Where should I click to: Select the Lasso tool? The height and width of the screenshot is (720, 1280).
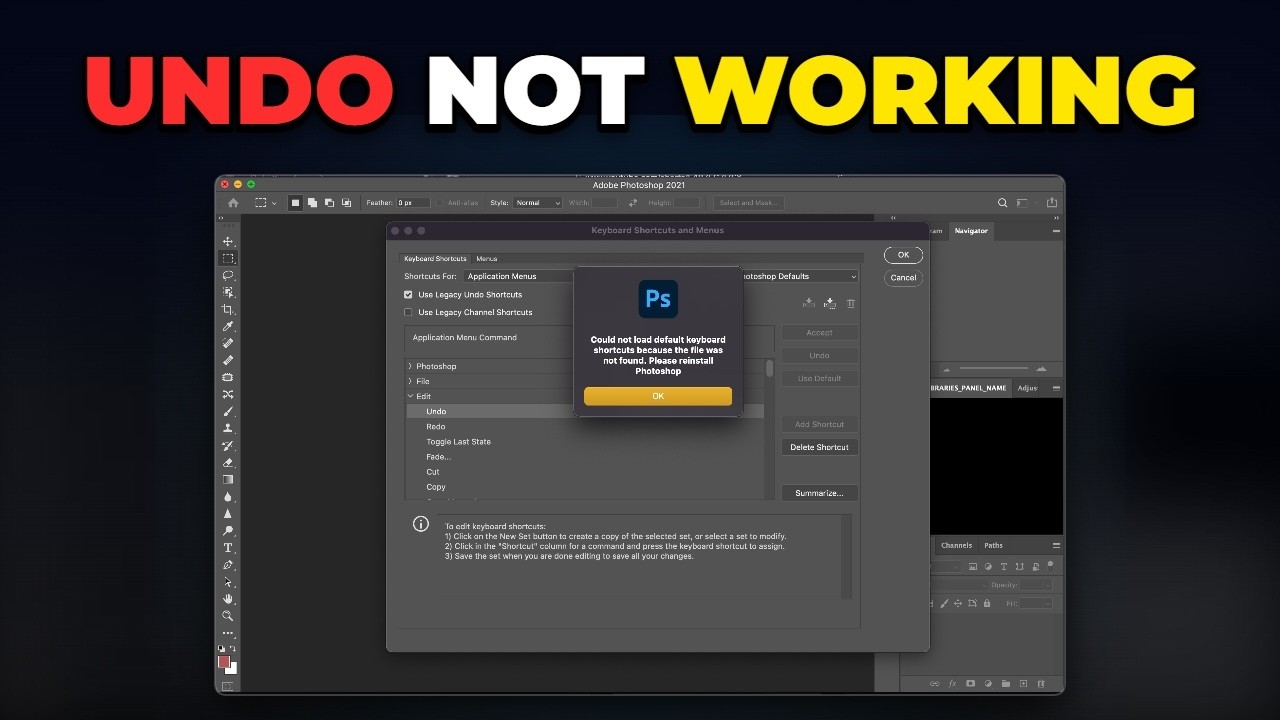coord(228,275)
